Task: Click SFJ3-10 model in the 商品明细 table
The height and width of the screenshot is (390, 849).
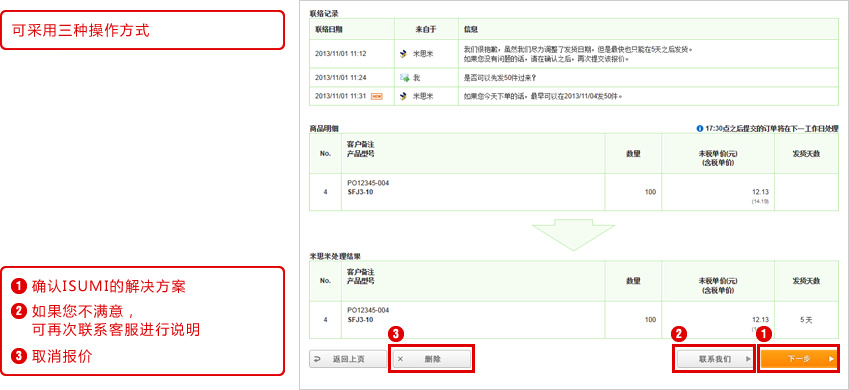Action: coord(360,192)
